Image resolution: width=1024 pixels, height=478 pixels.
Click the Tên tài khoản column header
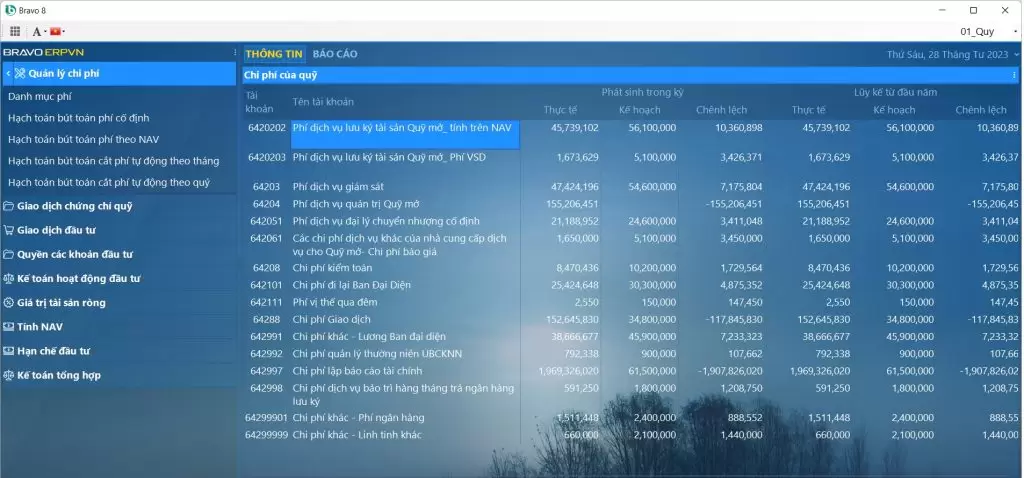pyautogui.click(x=322, y=102)
